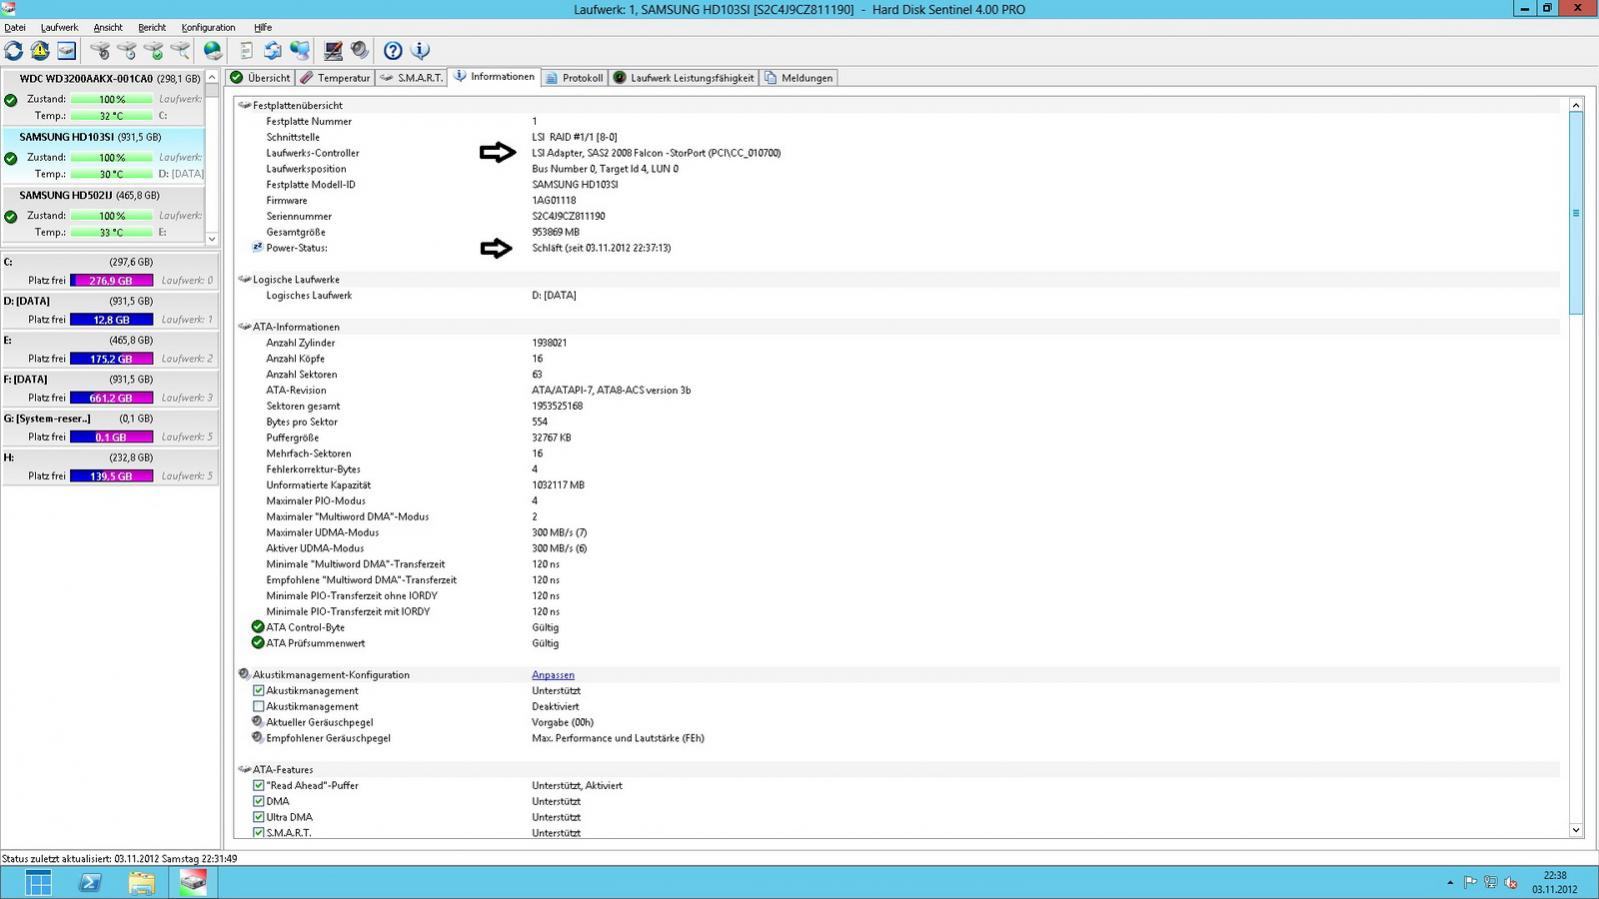The width and height of the screenshot is (1599, 899).
Task: Open the Datei menu
Action: coord(15,27)
